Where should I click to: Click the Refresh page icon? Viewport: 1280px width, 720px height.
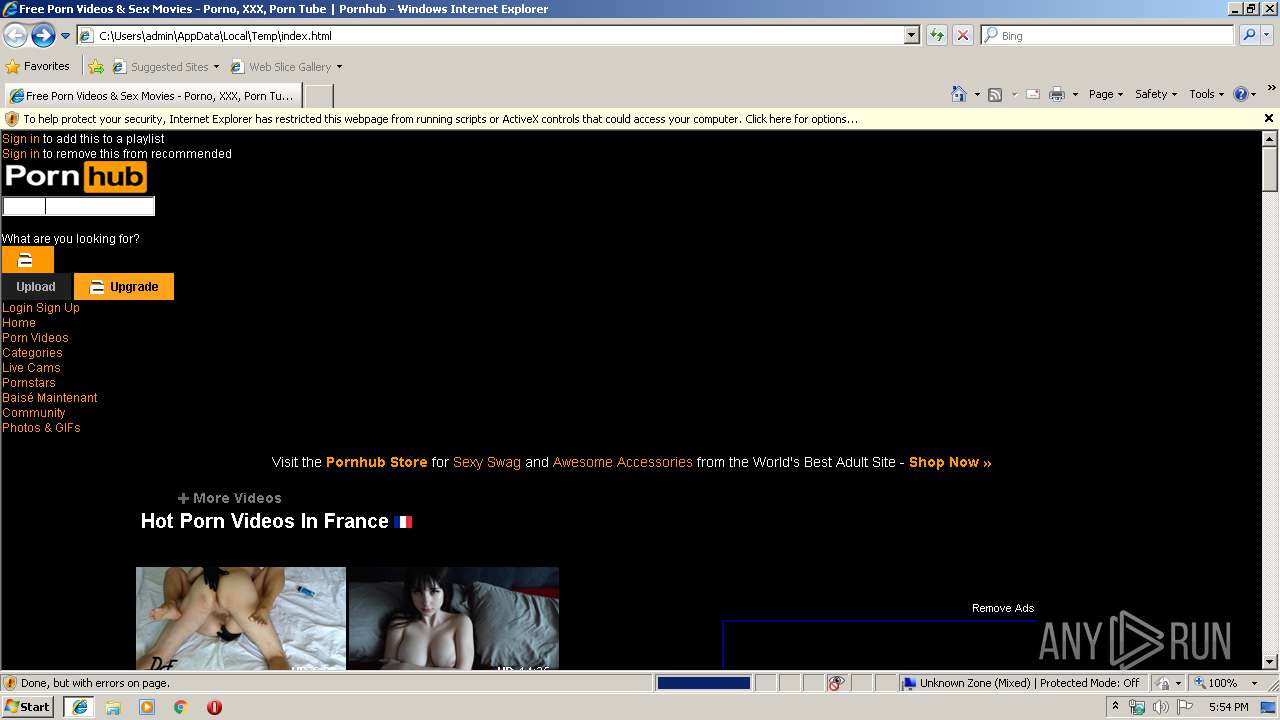937,35
